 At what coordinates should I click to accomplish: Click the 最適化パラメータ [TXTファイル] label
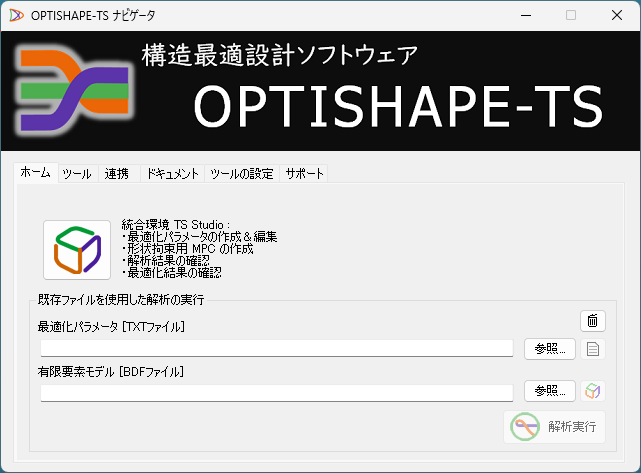(111, 327)
